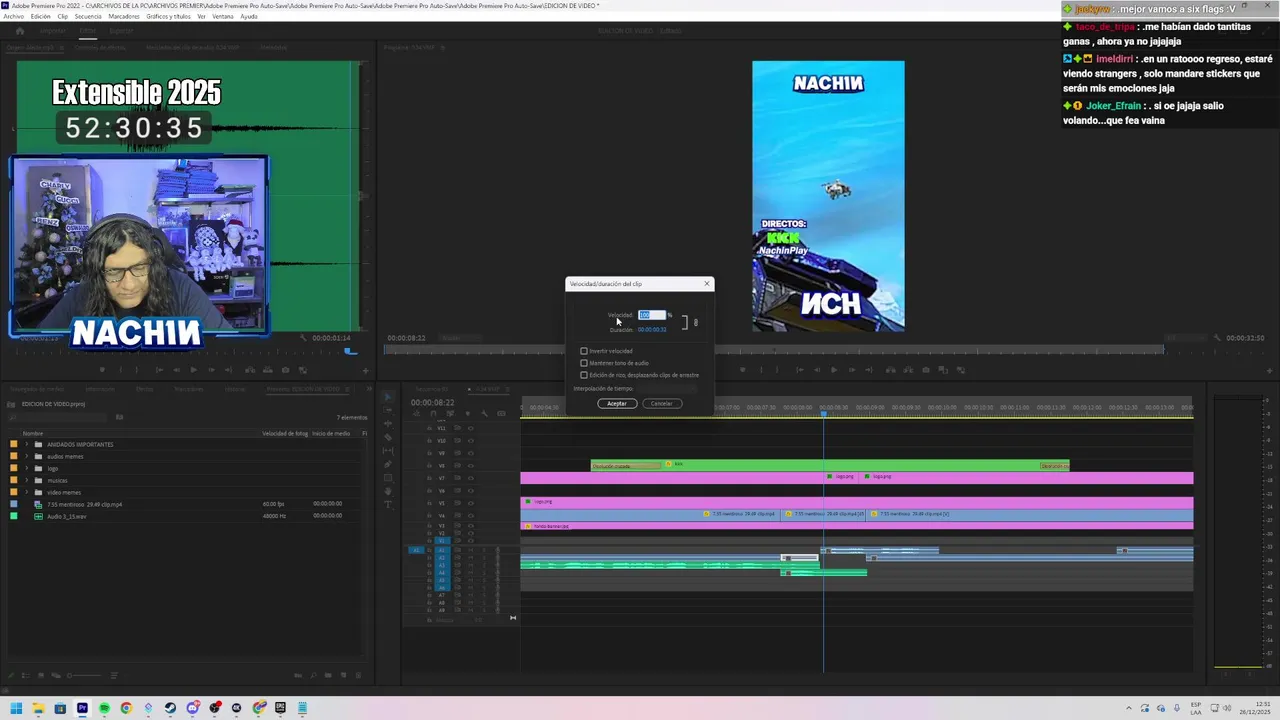Expand the musicas bin
The height and width of the screenshot is (720, 1280).
pyautogui.click(x=27, y=480)
